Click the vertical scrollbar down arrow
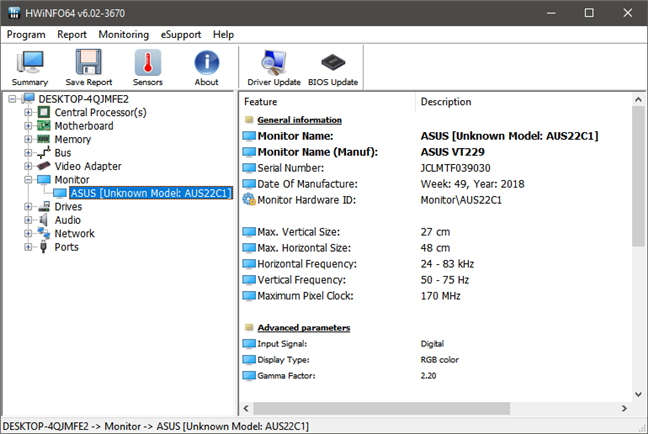Viewport: 648px width, 434px height. [x=638, y=394]
